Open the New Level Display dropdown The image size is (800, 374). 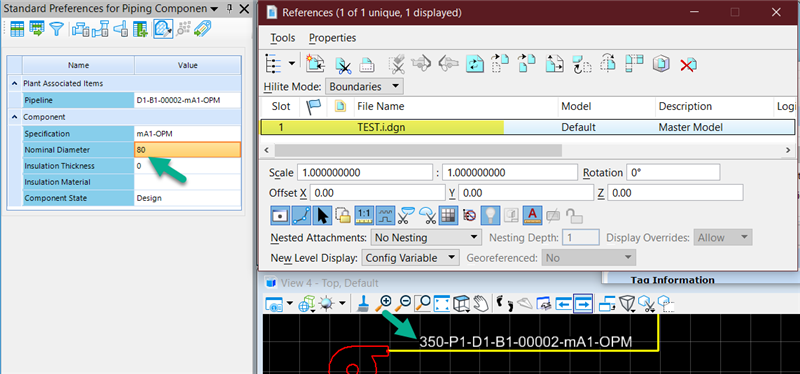click(x=411, y=258)
